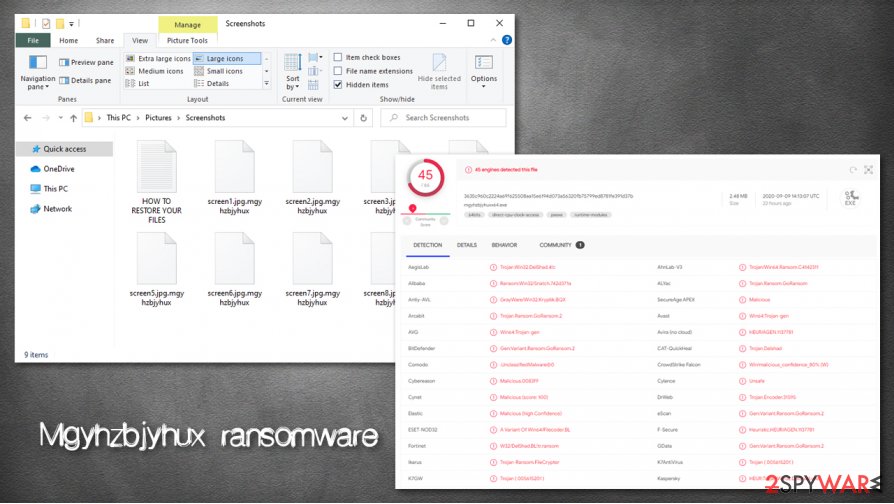Image resolution: width=894 pixels, height=504 pixels.
Task: Click community score marker on slider
Action: pyautogui.click(x=412, y=208)
